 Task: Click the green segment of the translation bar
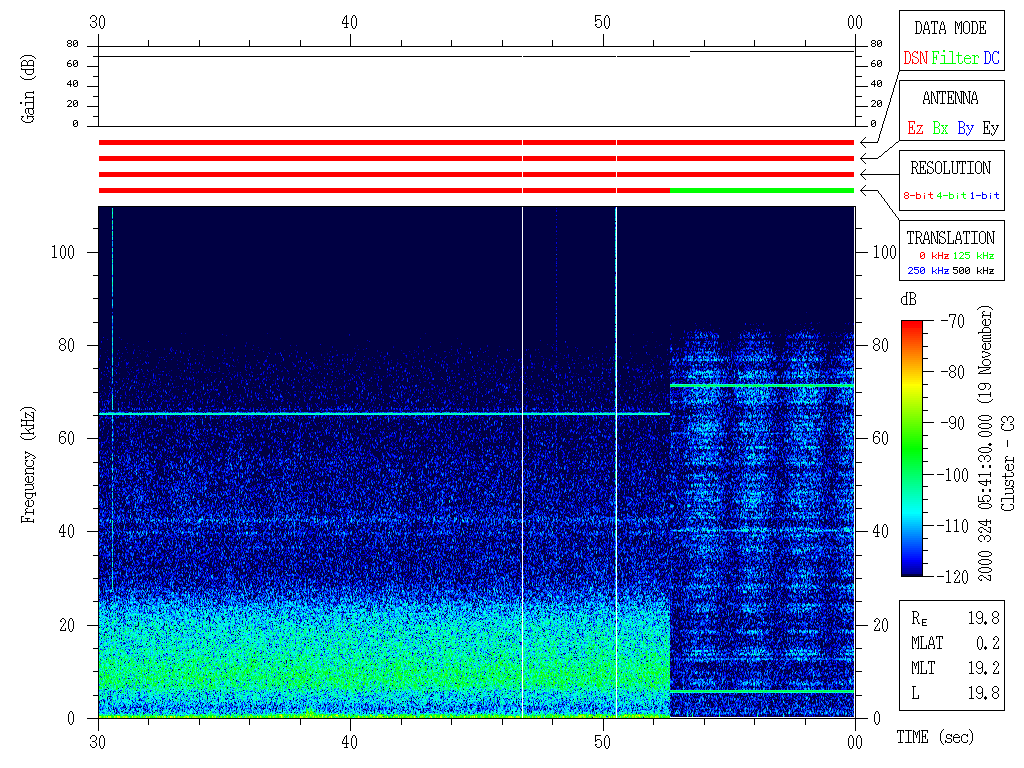coord(761,190)
